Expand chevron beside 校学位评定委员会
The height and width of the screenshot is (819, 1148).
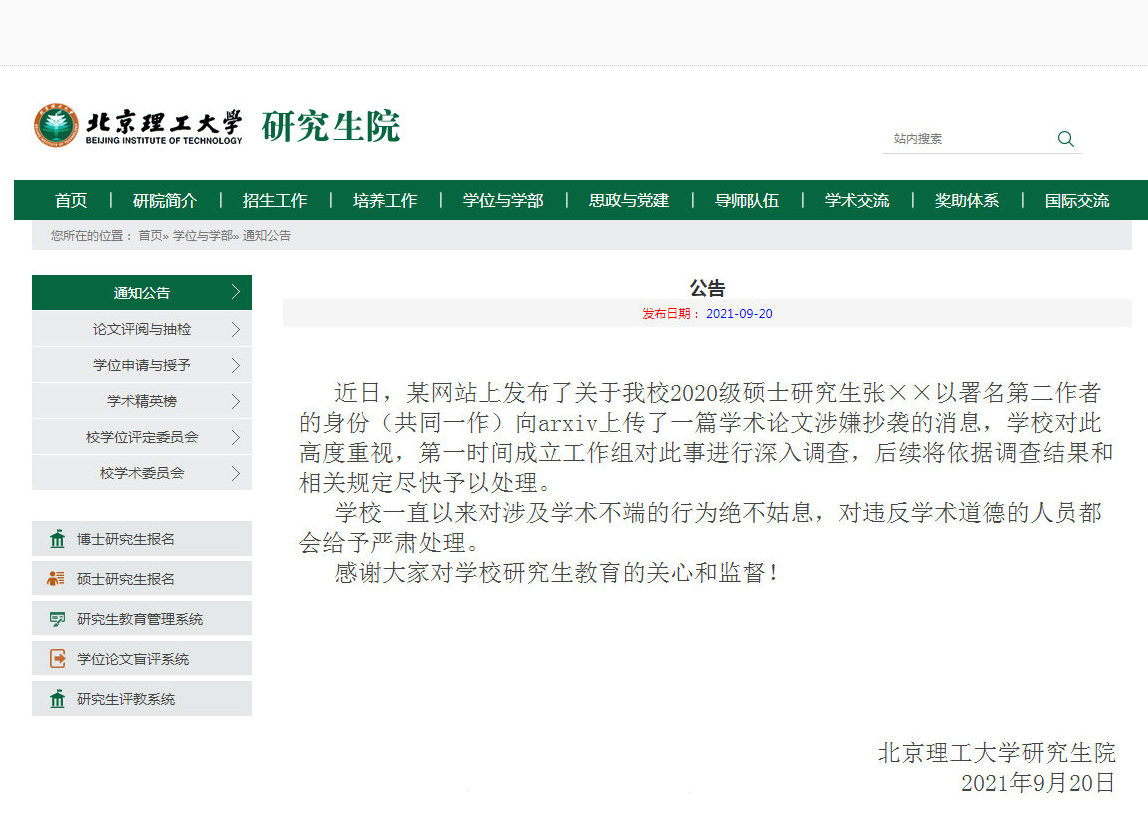236,437
